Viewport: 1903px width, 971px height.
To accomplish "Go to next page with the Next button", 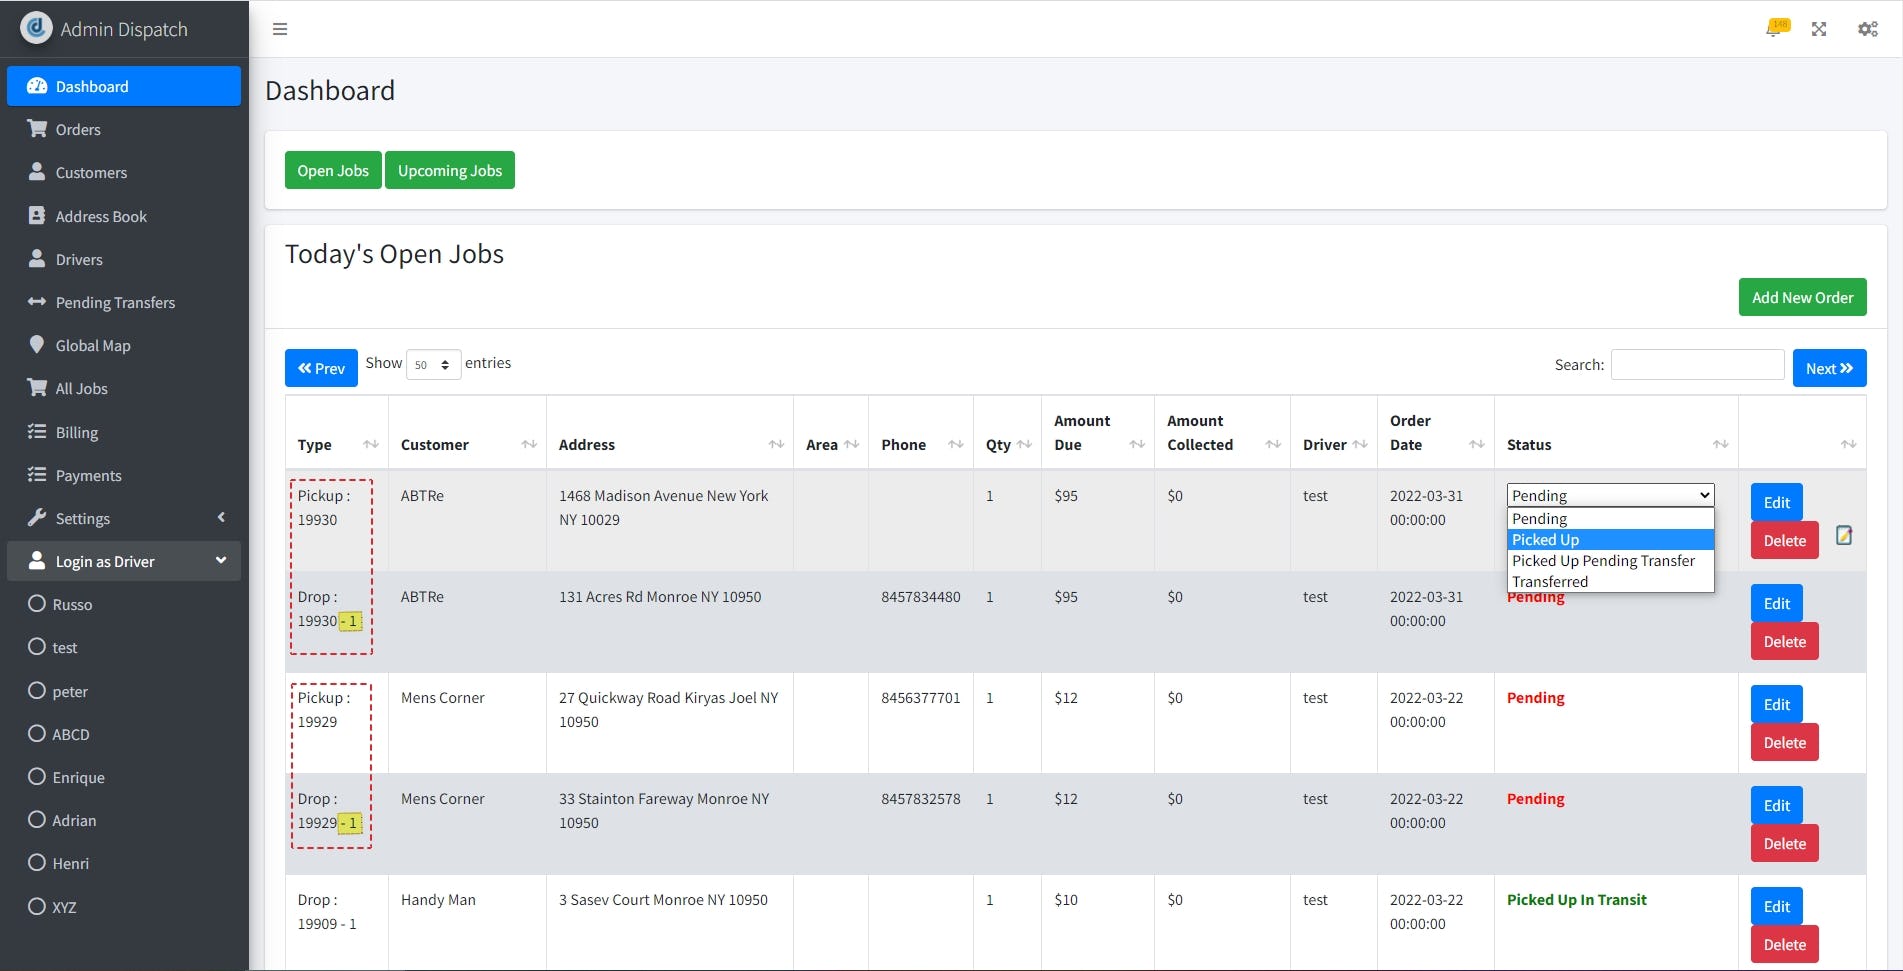I will pyautogui.click(x=1829, y=368).
